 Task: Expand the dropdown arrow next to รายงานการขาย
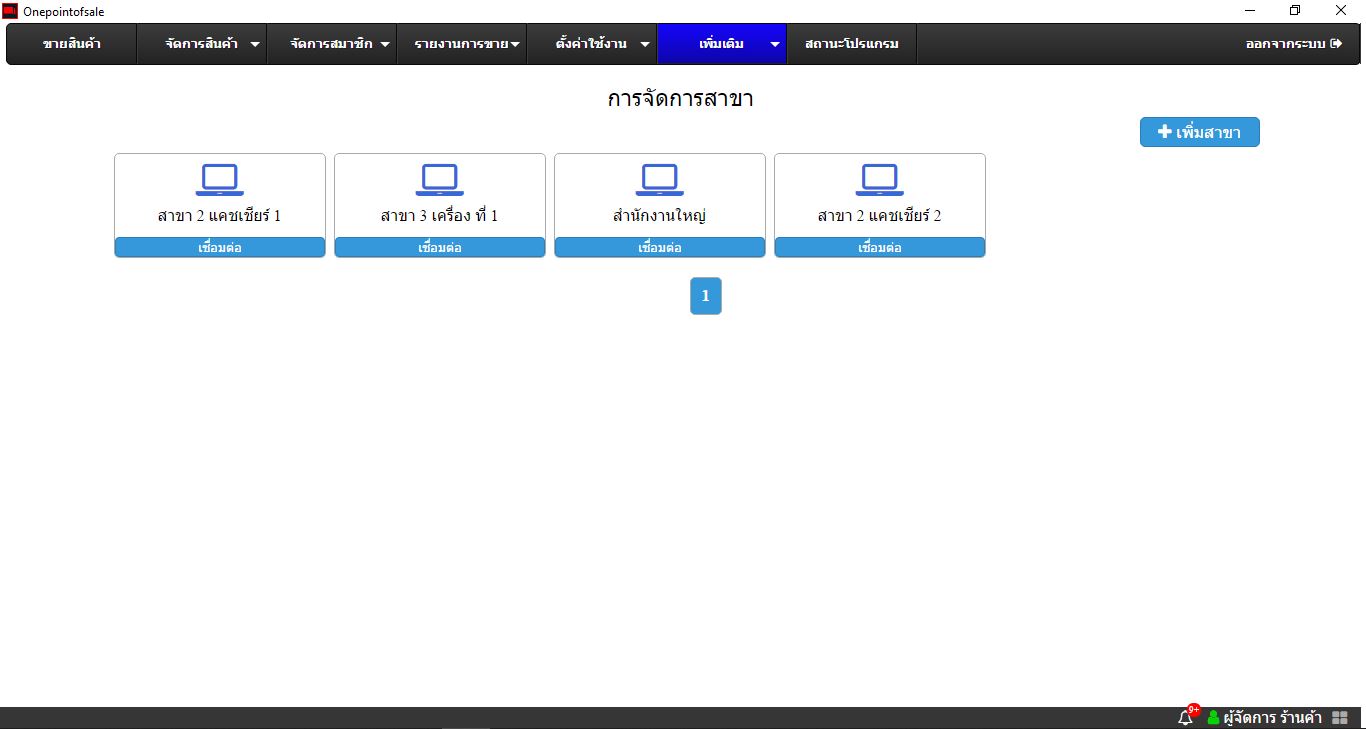(515, 45)
